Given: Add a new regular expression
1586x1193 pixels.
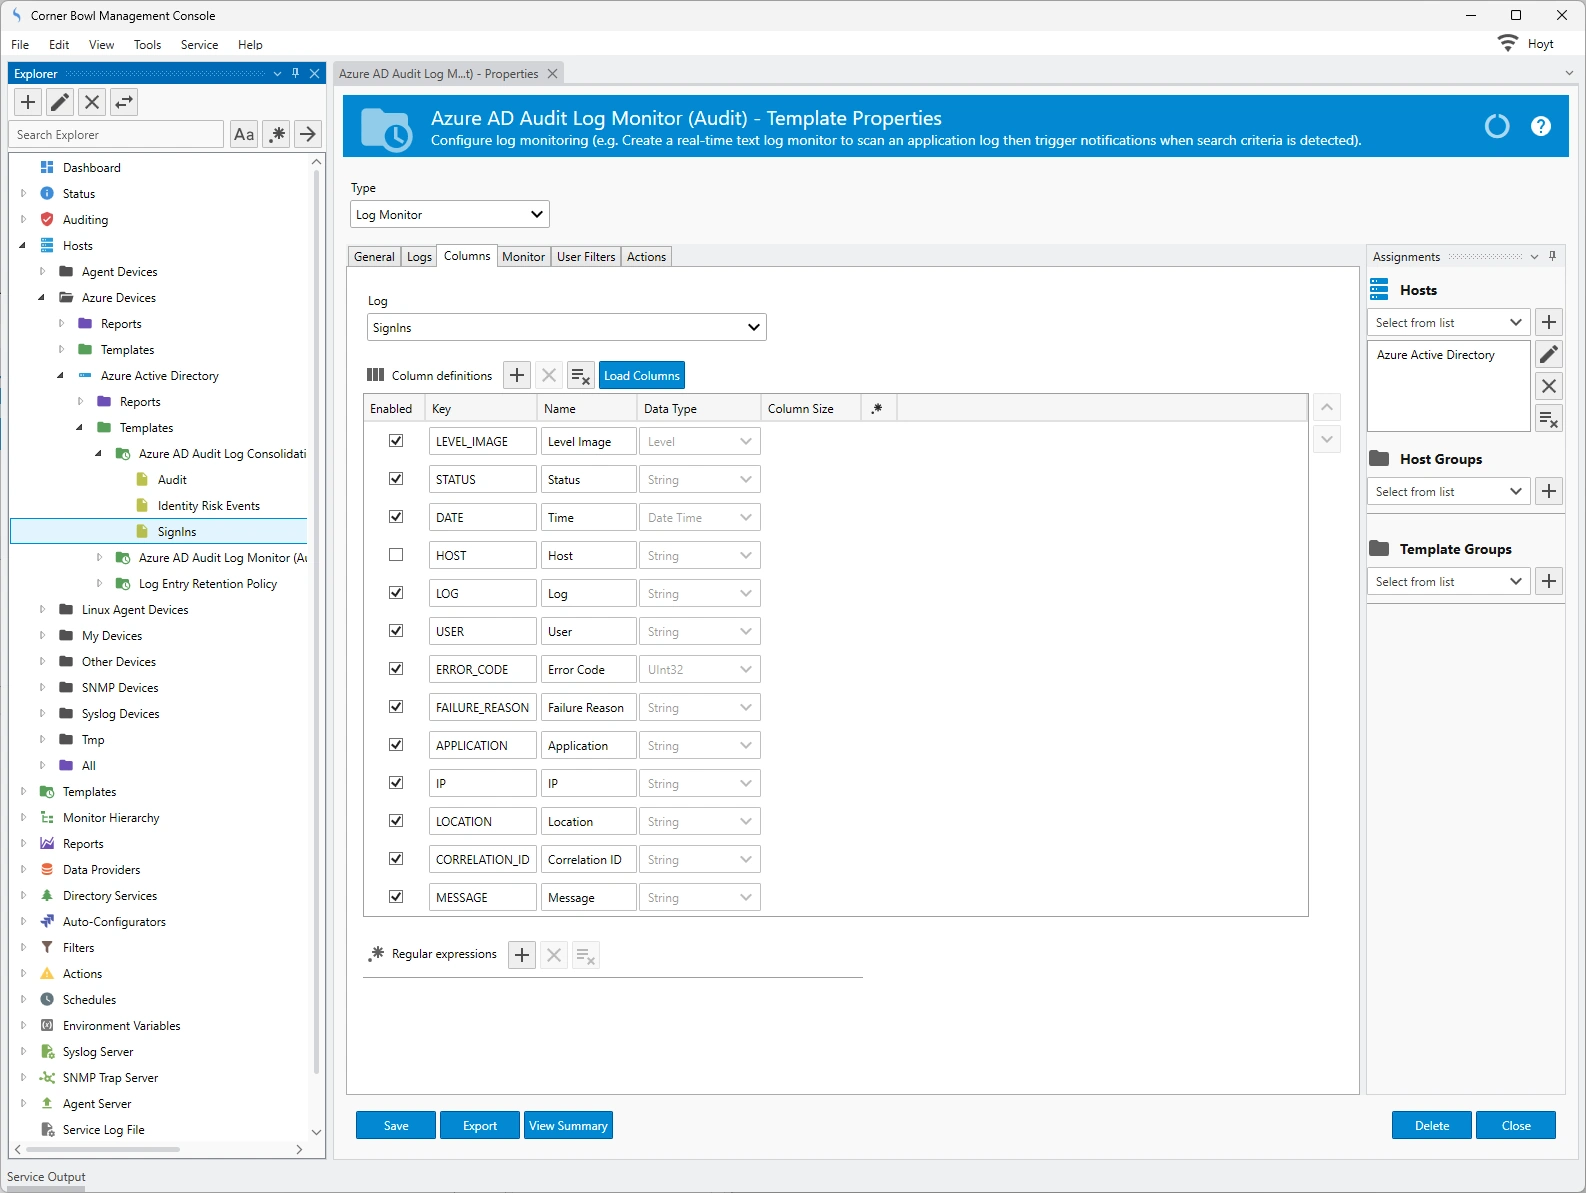Looking at the screenshot, I should [522, 955].
